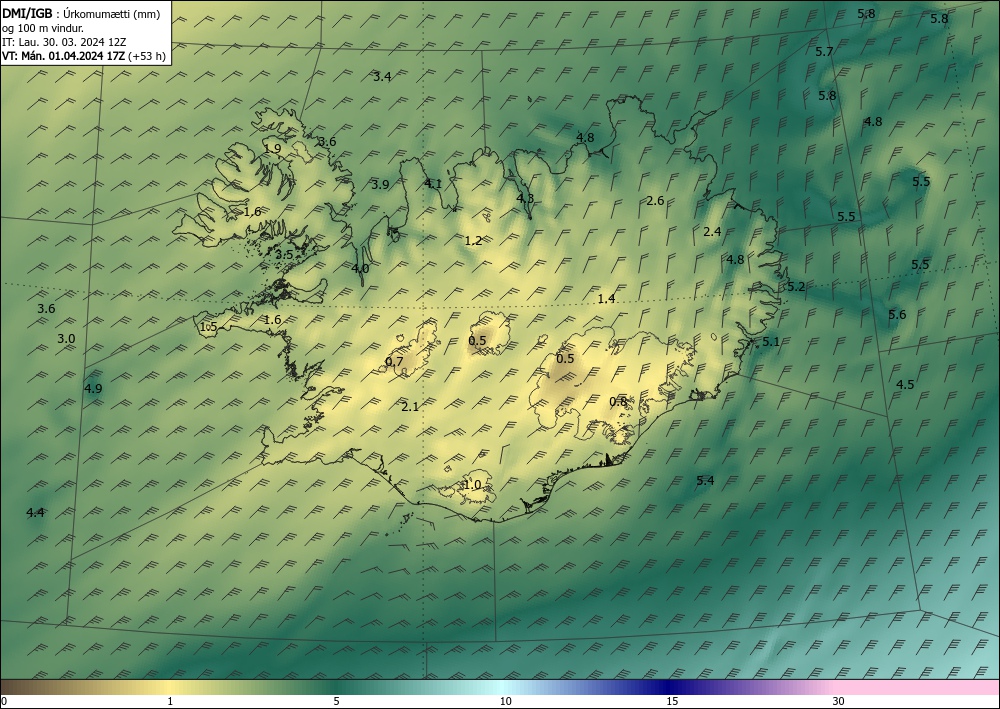Click the brown start of the color scale

click(13, 687)
